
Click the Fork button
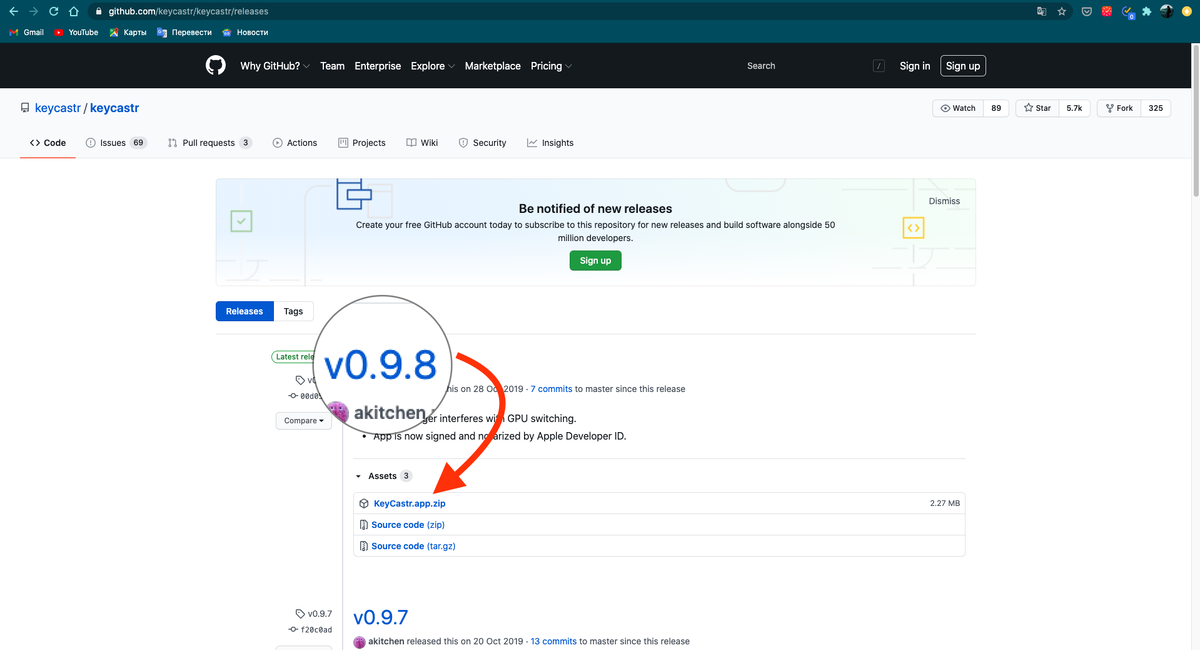pyautogui.click(x=1118, y=108)
